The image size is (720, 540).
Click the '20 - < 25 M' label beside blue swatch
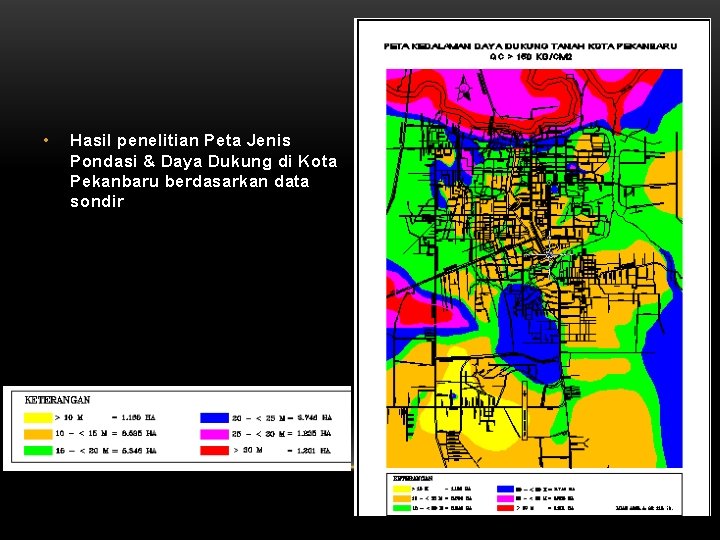coord(259,418)
